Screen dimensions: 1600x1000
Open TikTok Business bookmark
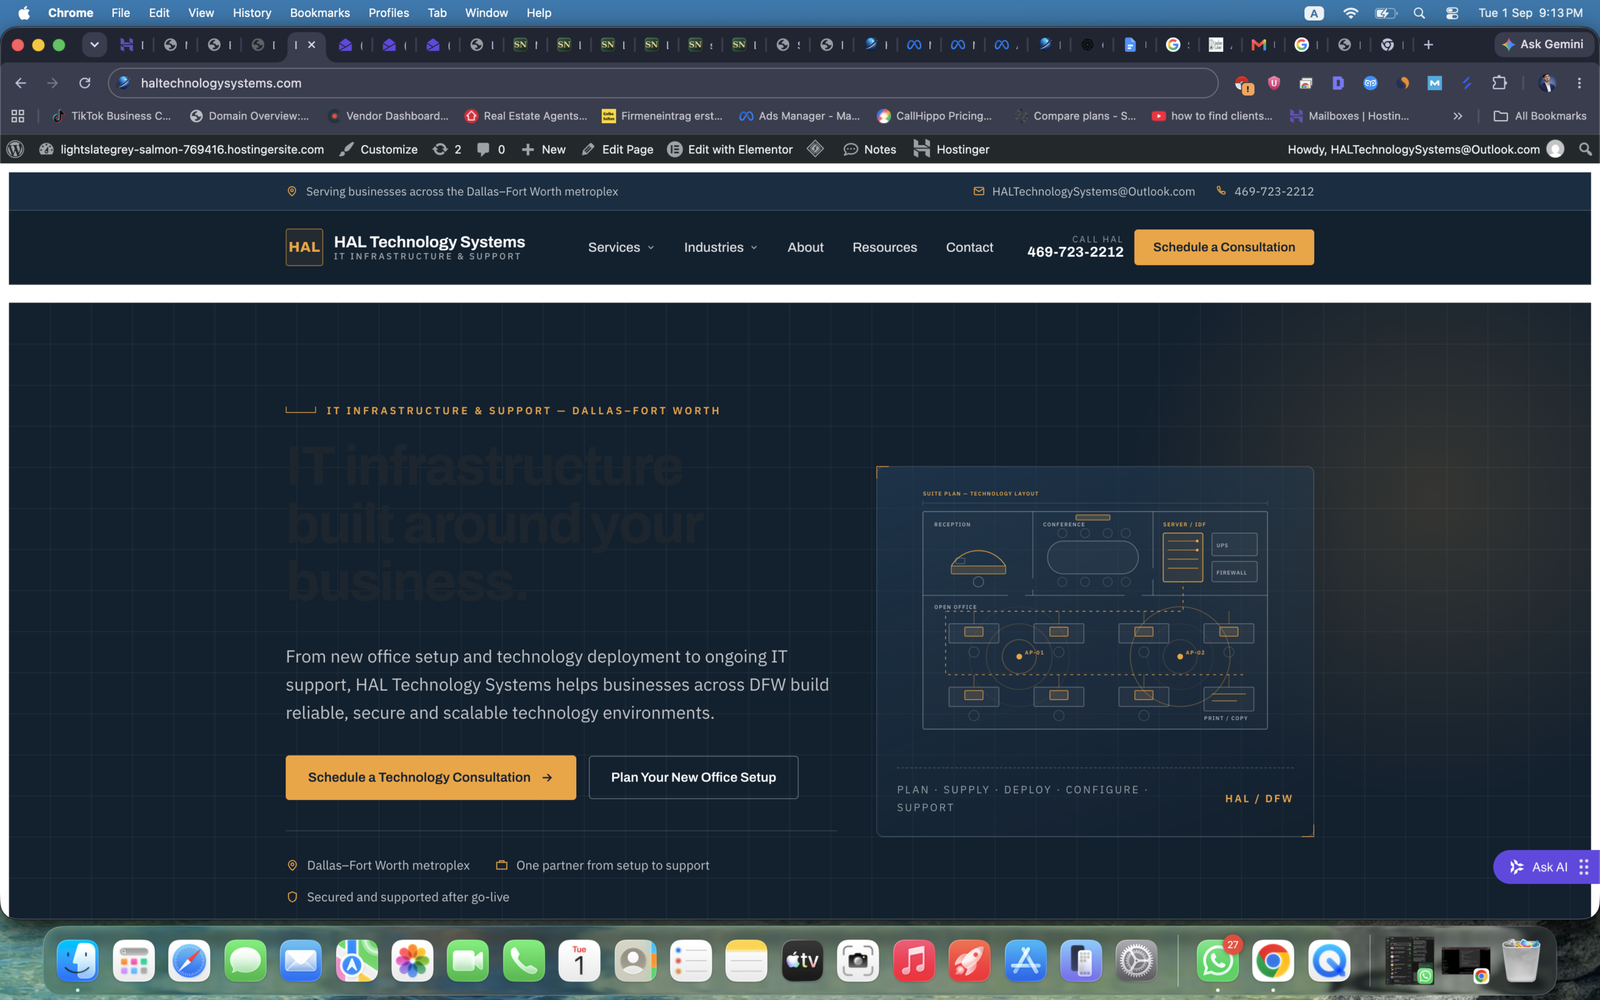click(x=111, y=116)
